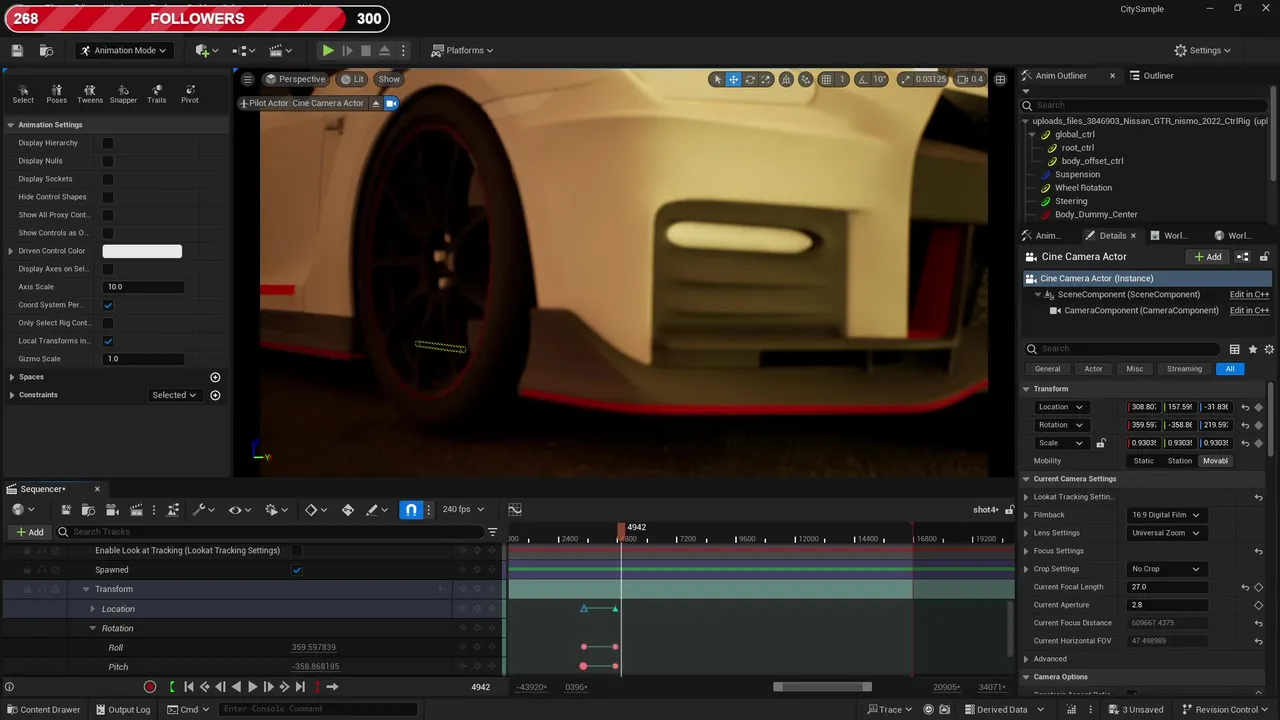Click the Snapper tool icon
Image resolution: width=1280 pixels, height=720 pixels.
[123, 94]
